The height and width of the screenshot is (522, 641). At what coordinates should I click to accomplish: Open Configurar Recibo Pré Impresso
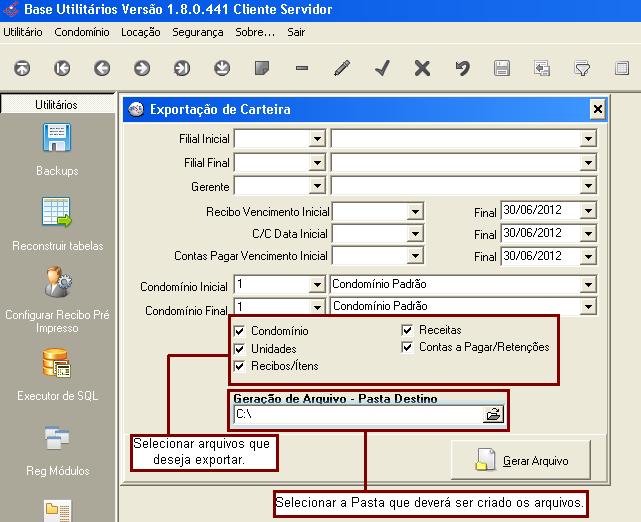tap(56, 283)
